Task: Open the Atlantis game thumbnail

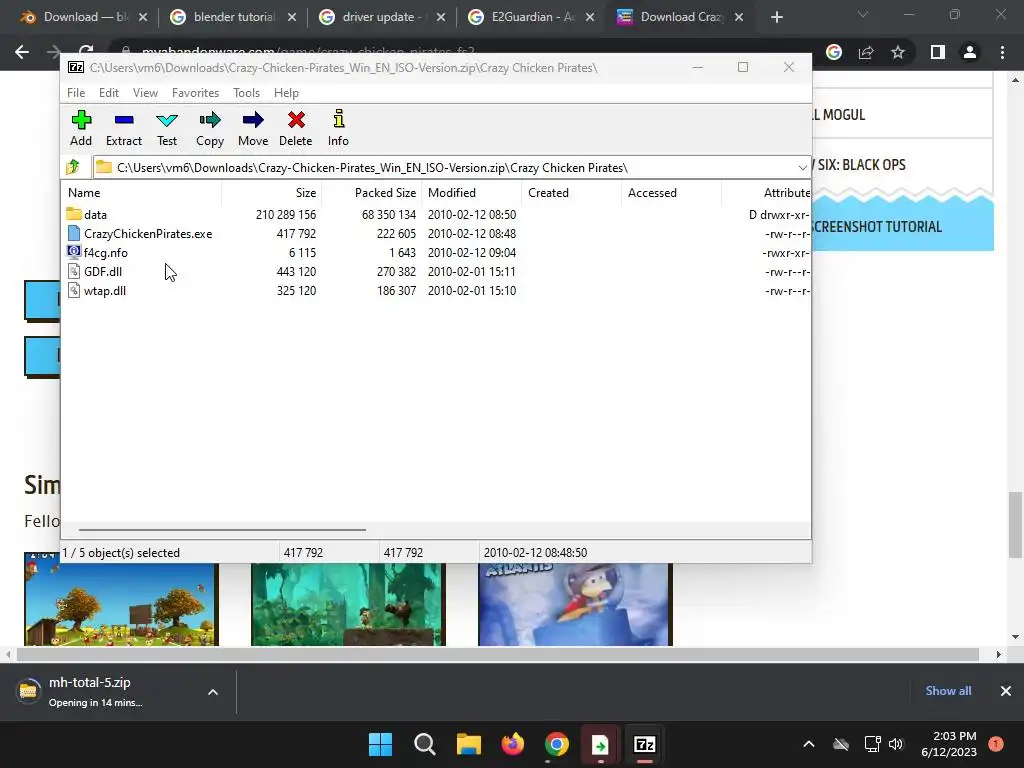Action: click(575, 604)
